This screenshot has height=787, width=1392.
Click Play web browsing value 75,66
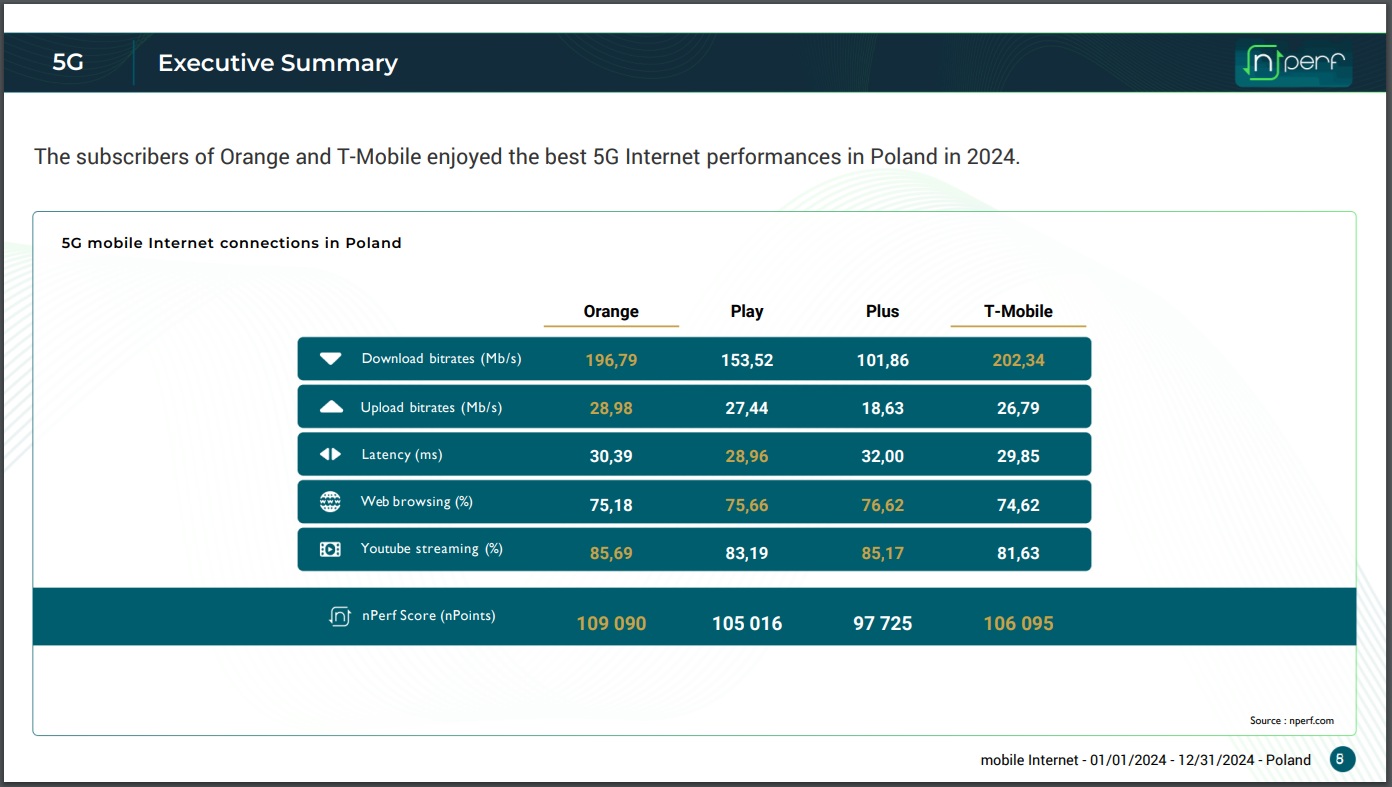(747, 505)
